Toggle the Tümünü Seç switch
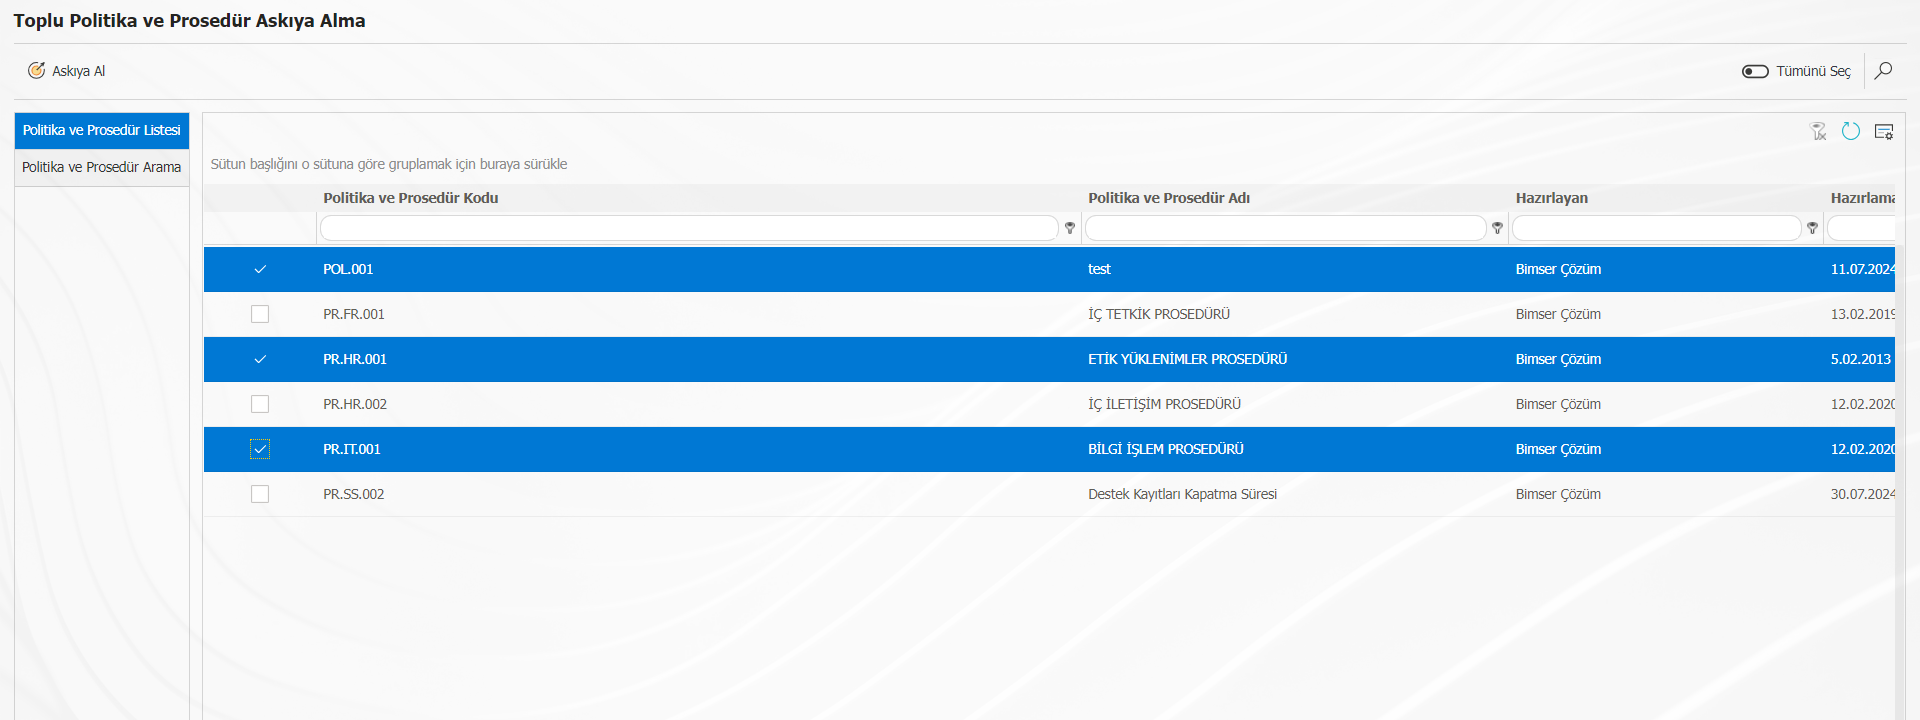 [x=1755, y=71]
